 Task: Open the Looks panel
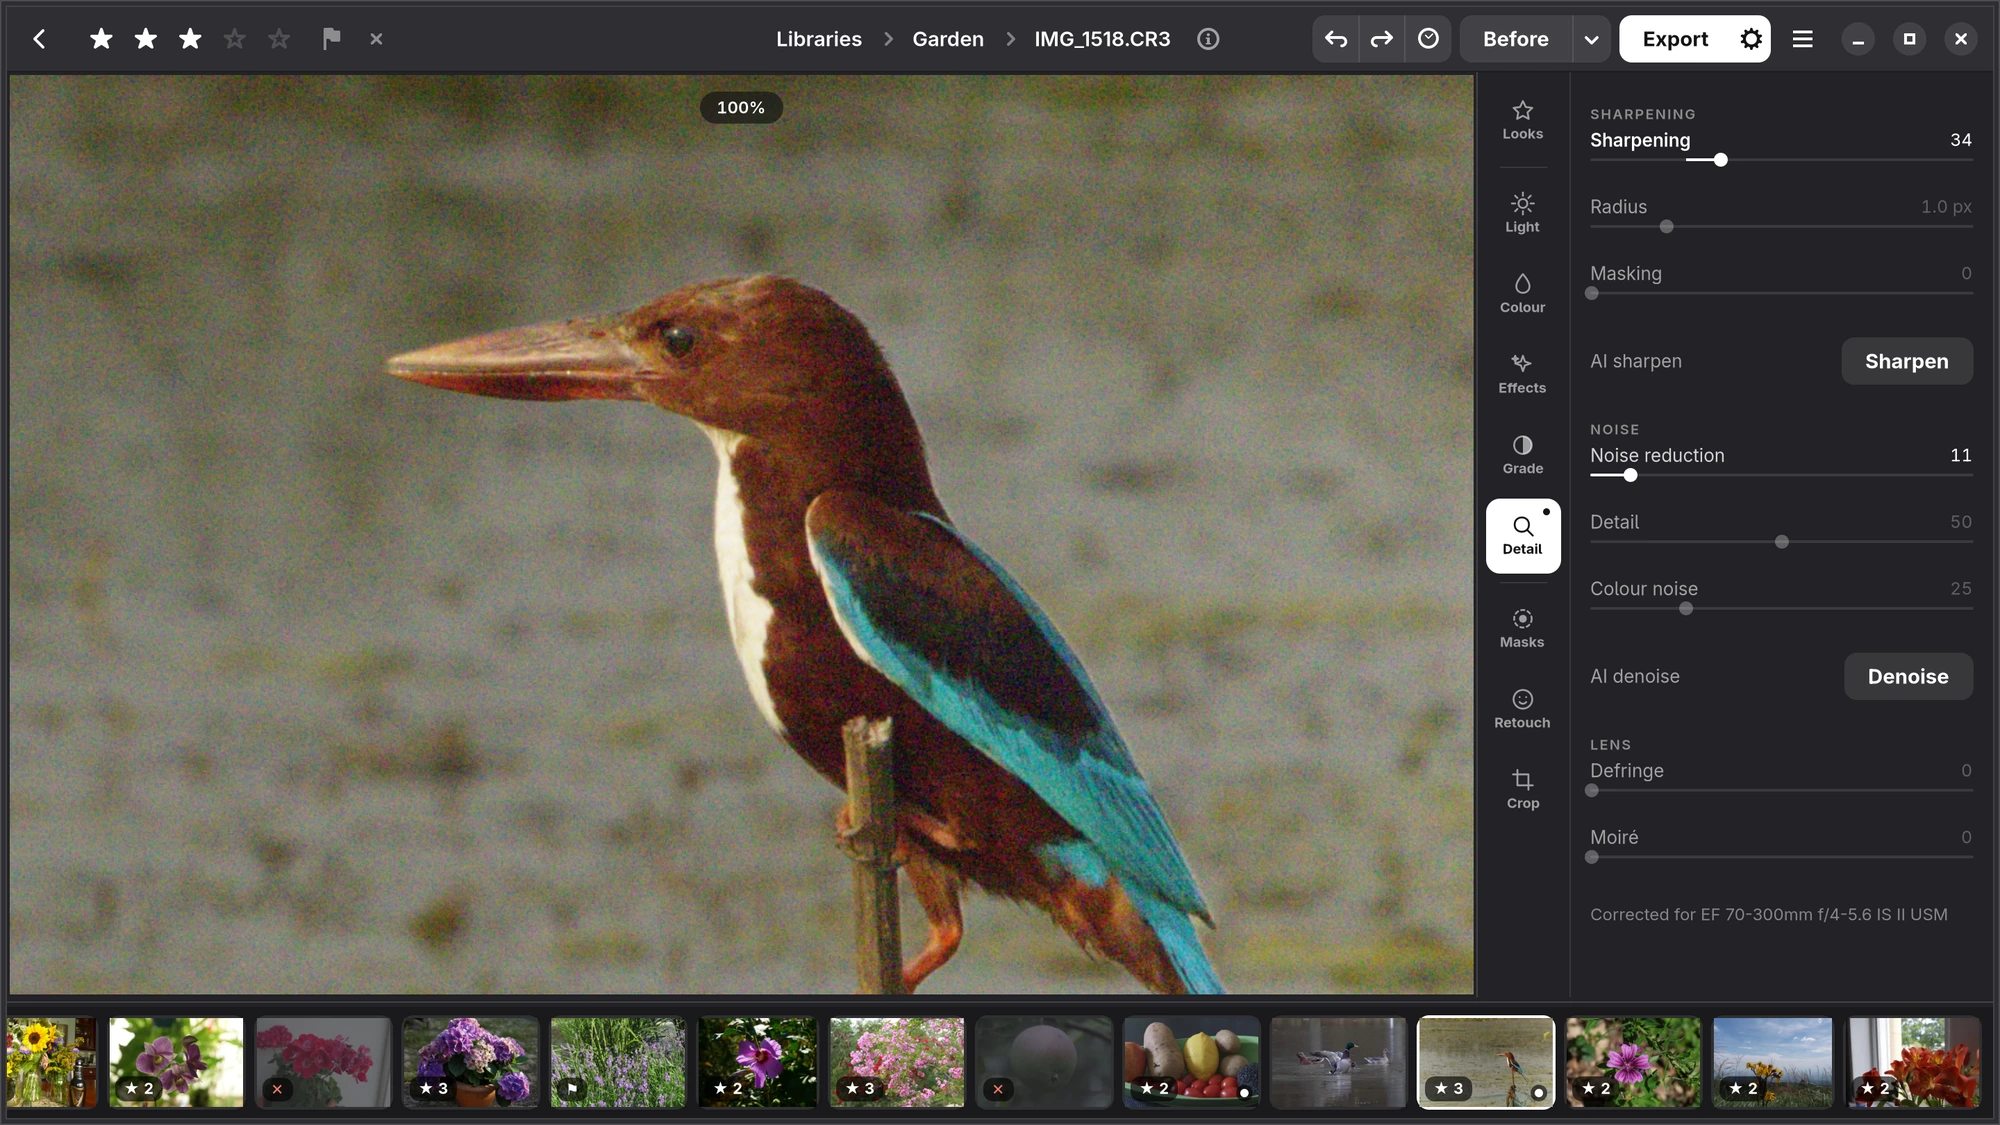(x=1522, y=120)
